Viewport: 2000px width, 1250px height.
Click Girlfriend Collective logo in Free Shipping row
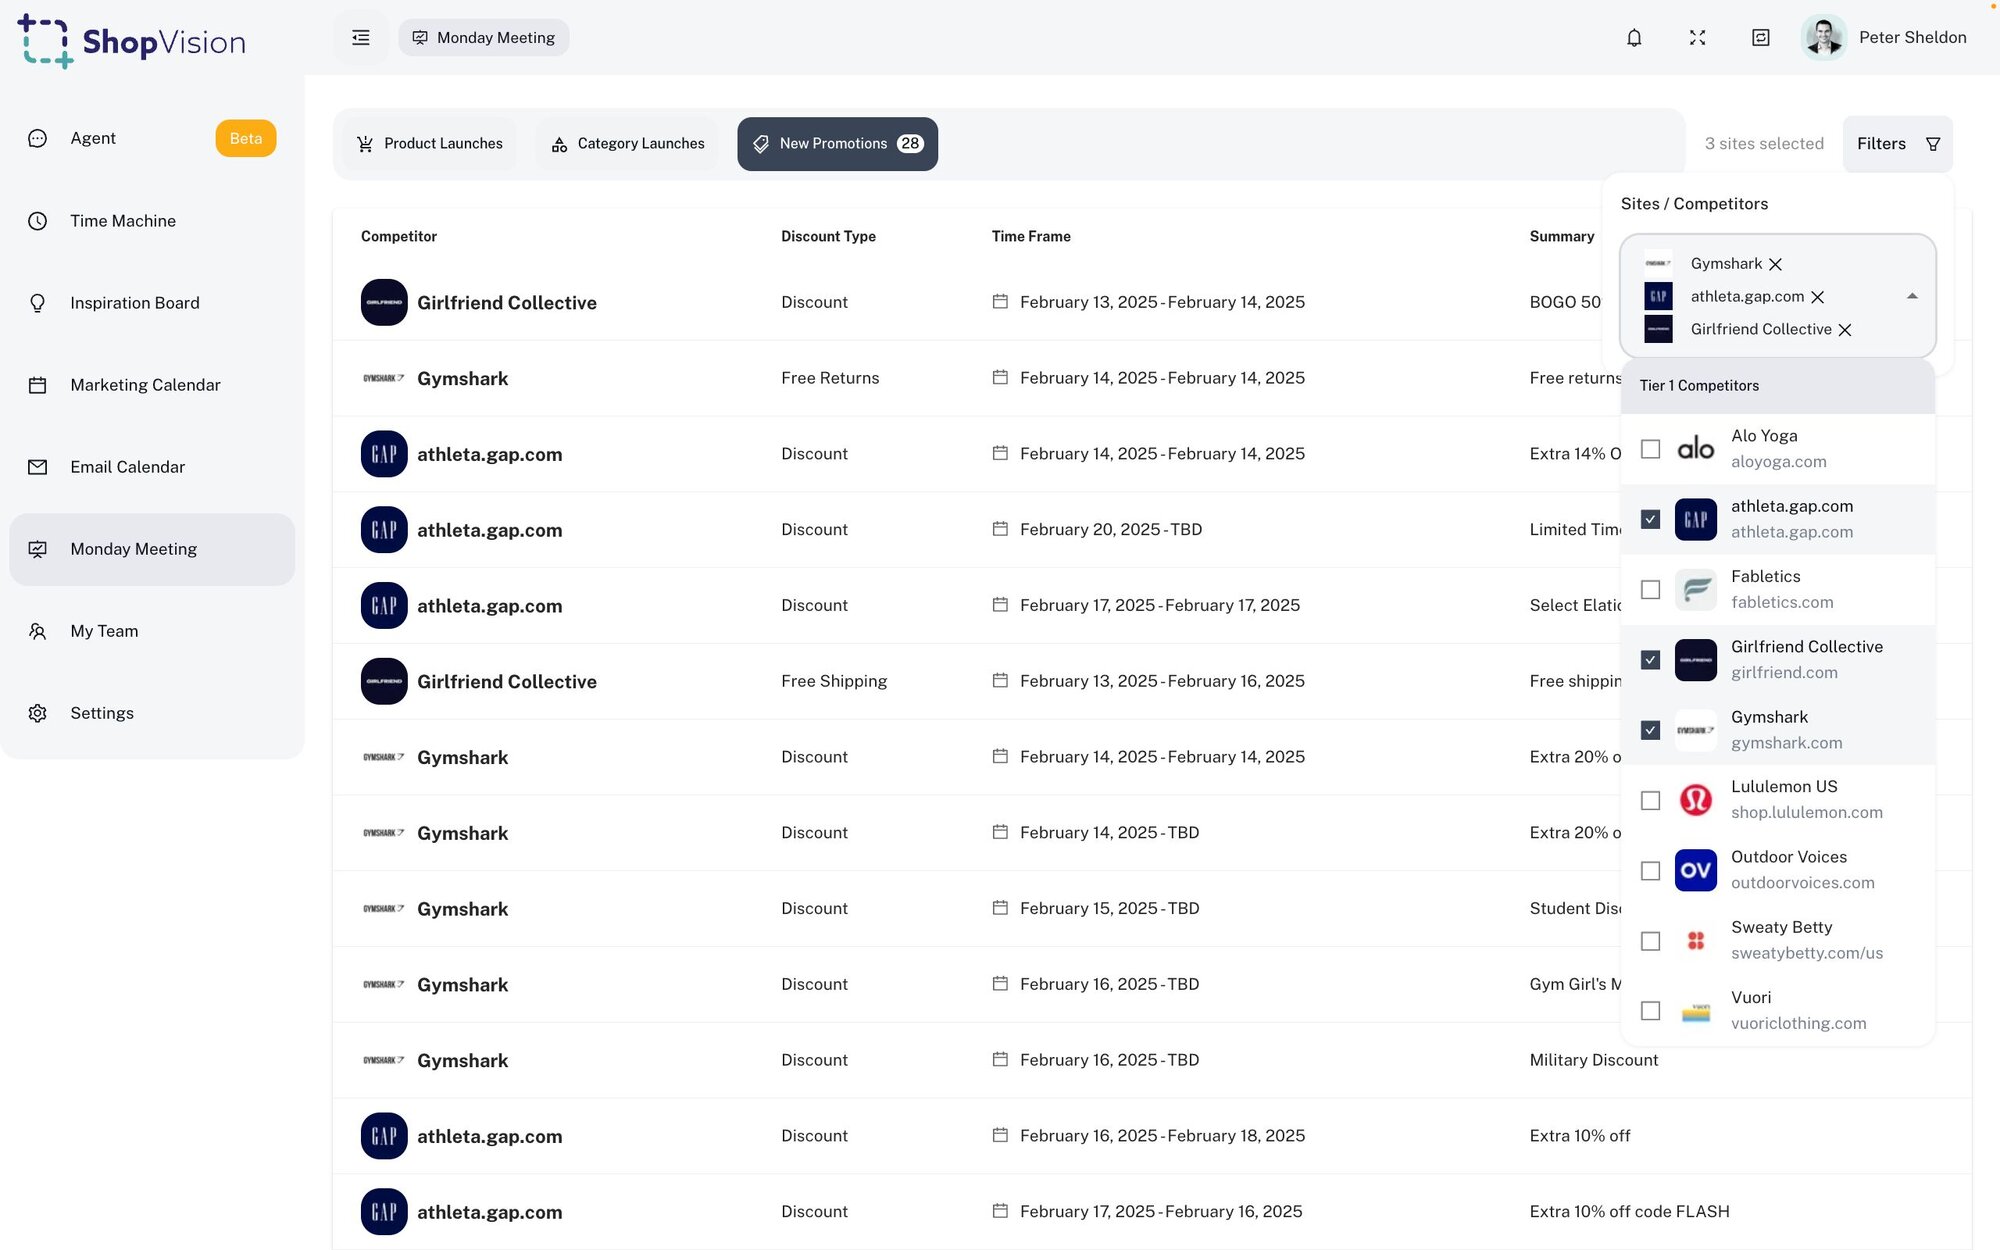pos(384,681)
